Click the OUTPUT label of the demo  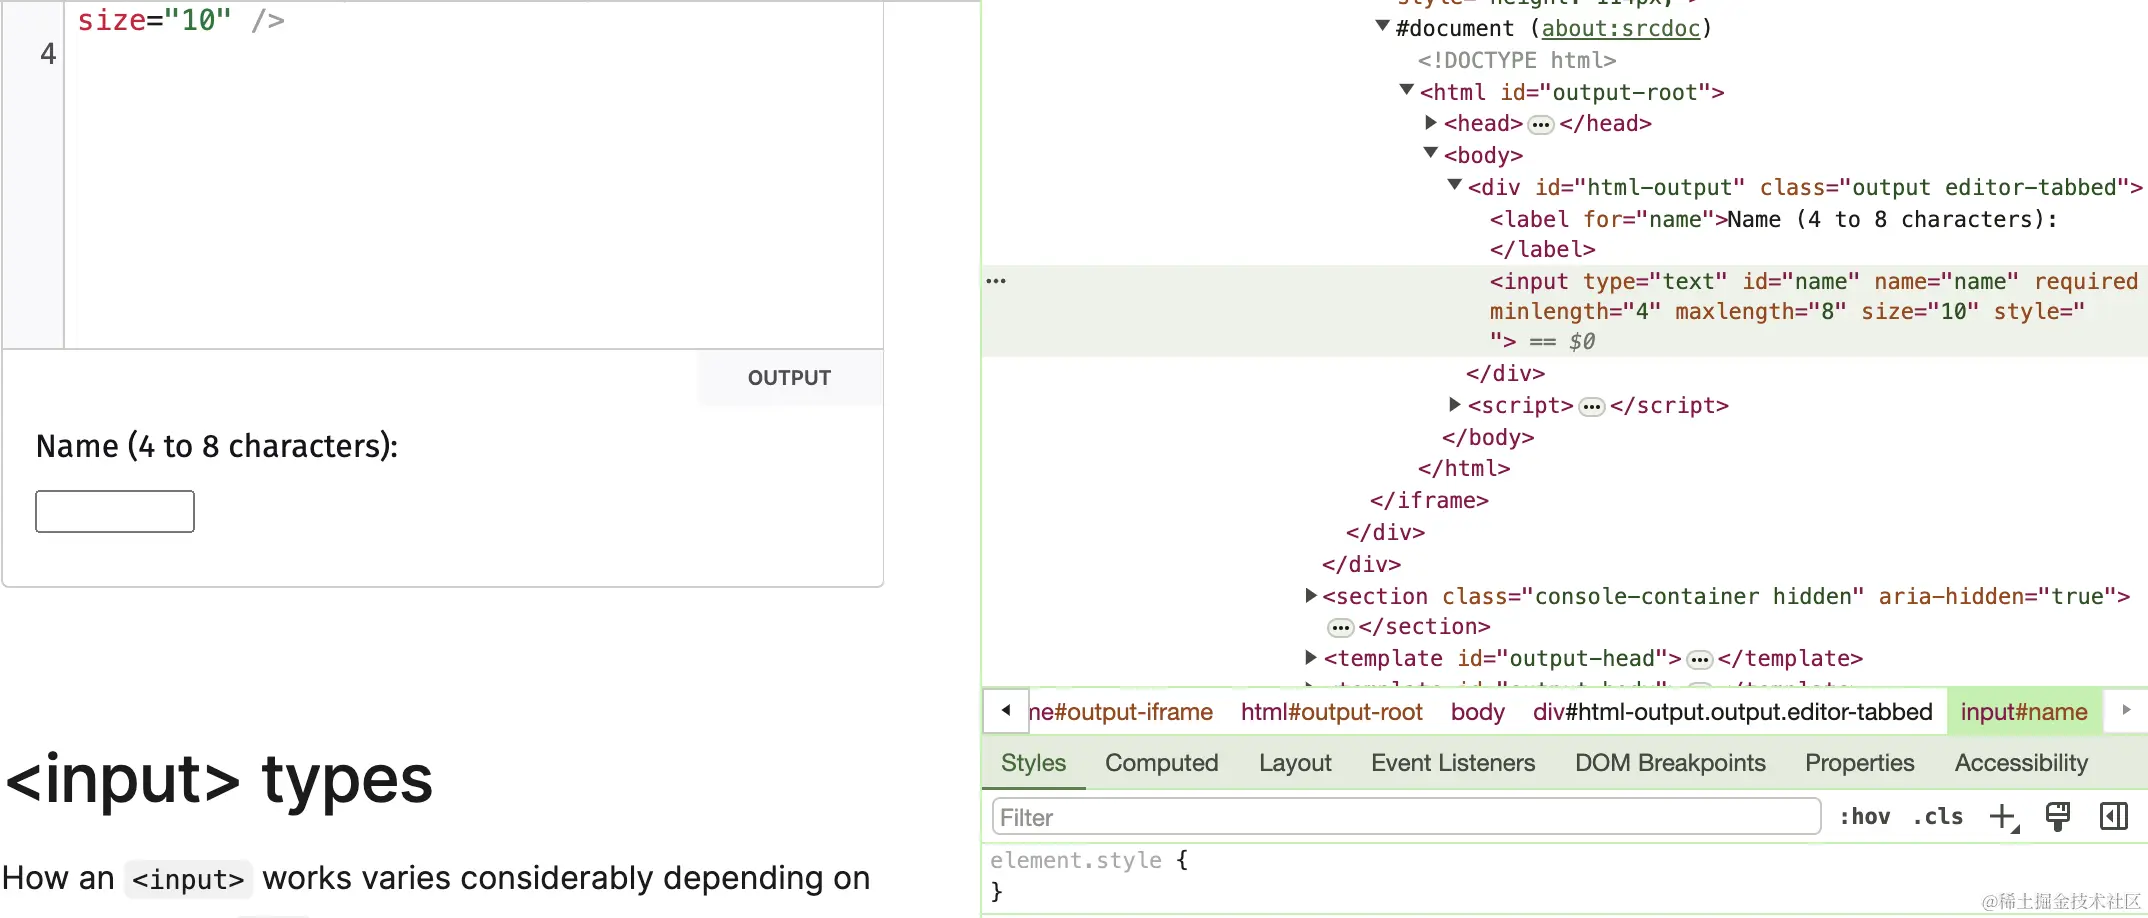click(789, 378)
